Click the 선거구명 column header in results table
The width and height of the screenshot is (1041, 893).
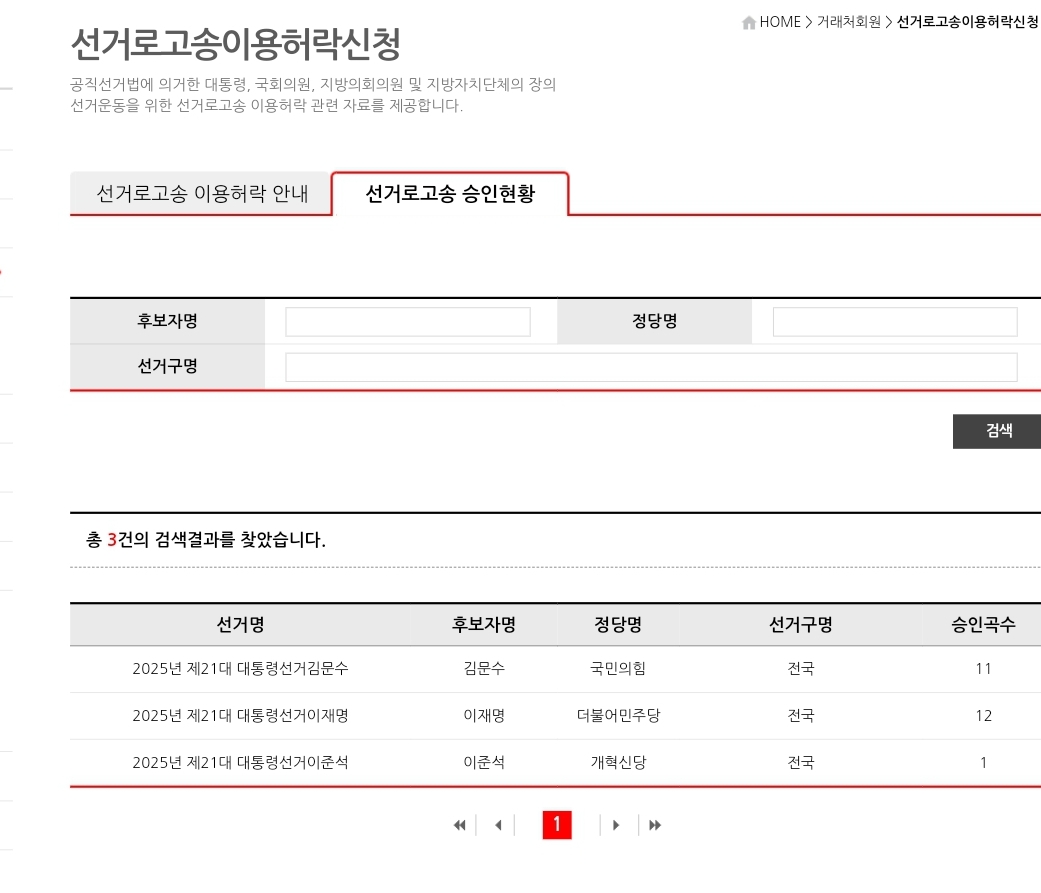(x=801, y=625)
